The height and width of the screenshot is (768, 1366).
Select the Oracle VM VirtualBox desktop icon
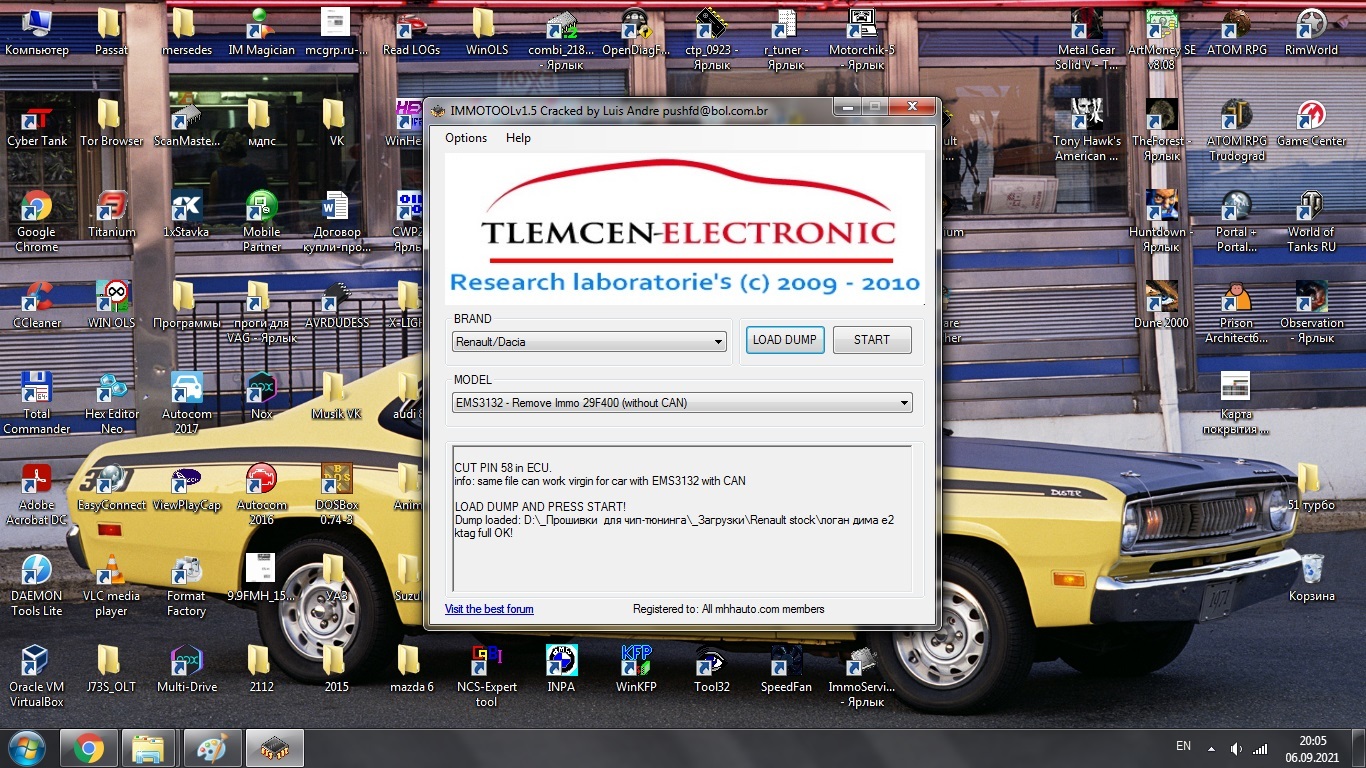coord(37,677)
